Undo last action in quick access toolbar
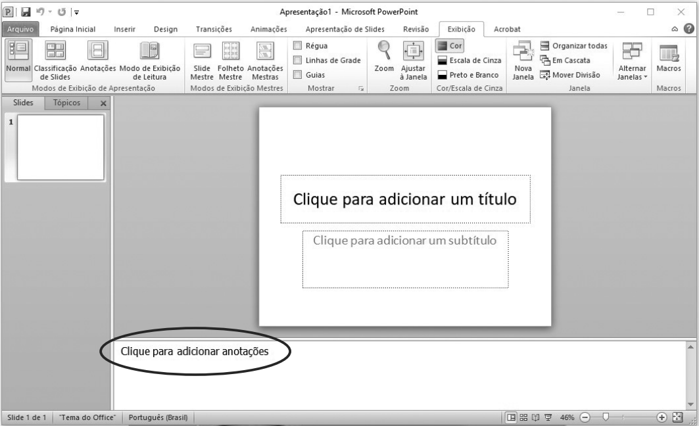The image size is (699, 426). 40,12
